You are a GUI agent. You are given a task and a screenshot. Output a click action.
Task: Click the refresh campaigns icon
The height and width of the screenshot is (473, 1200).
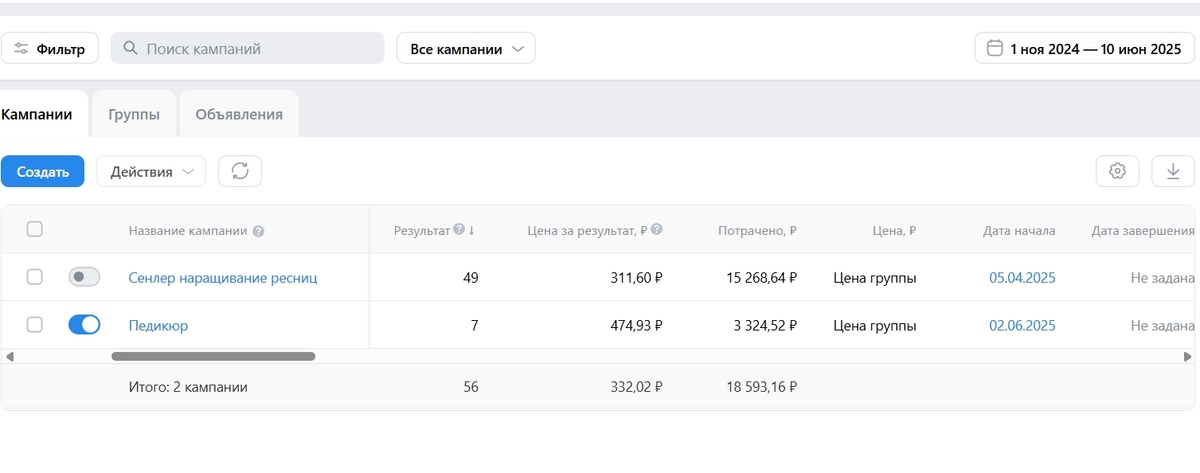coord(240,171)
